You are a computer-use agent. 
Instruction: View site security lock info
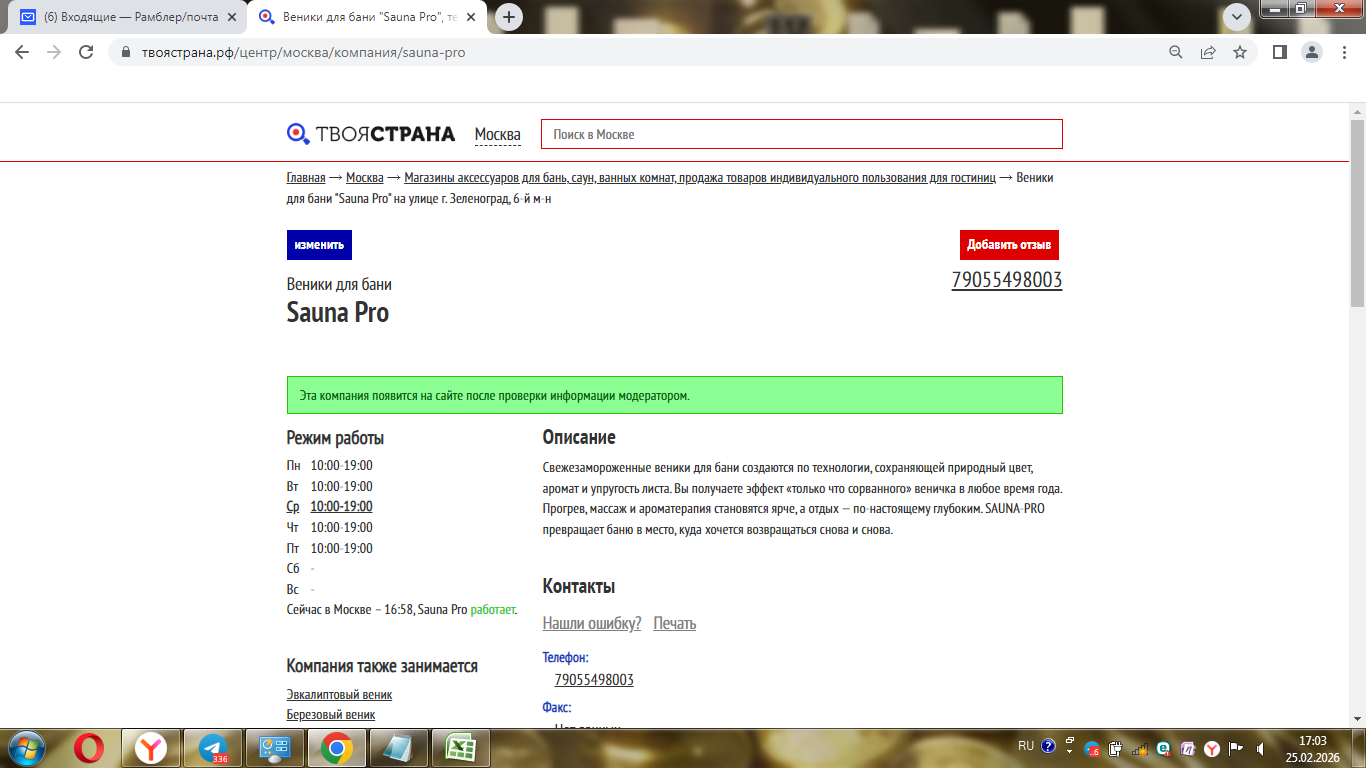tap(126, 53)
